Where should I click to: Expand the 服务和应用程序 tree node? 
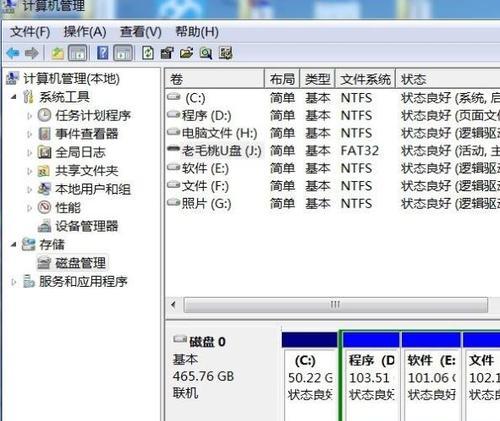[x=13, y=282]
